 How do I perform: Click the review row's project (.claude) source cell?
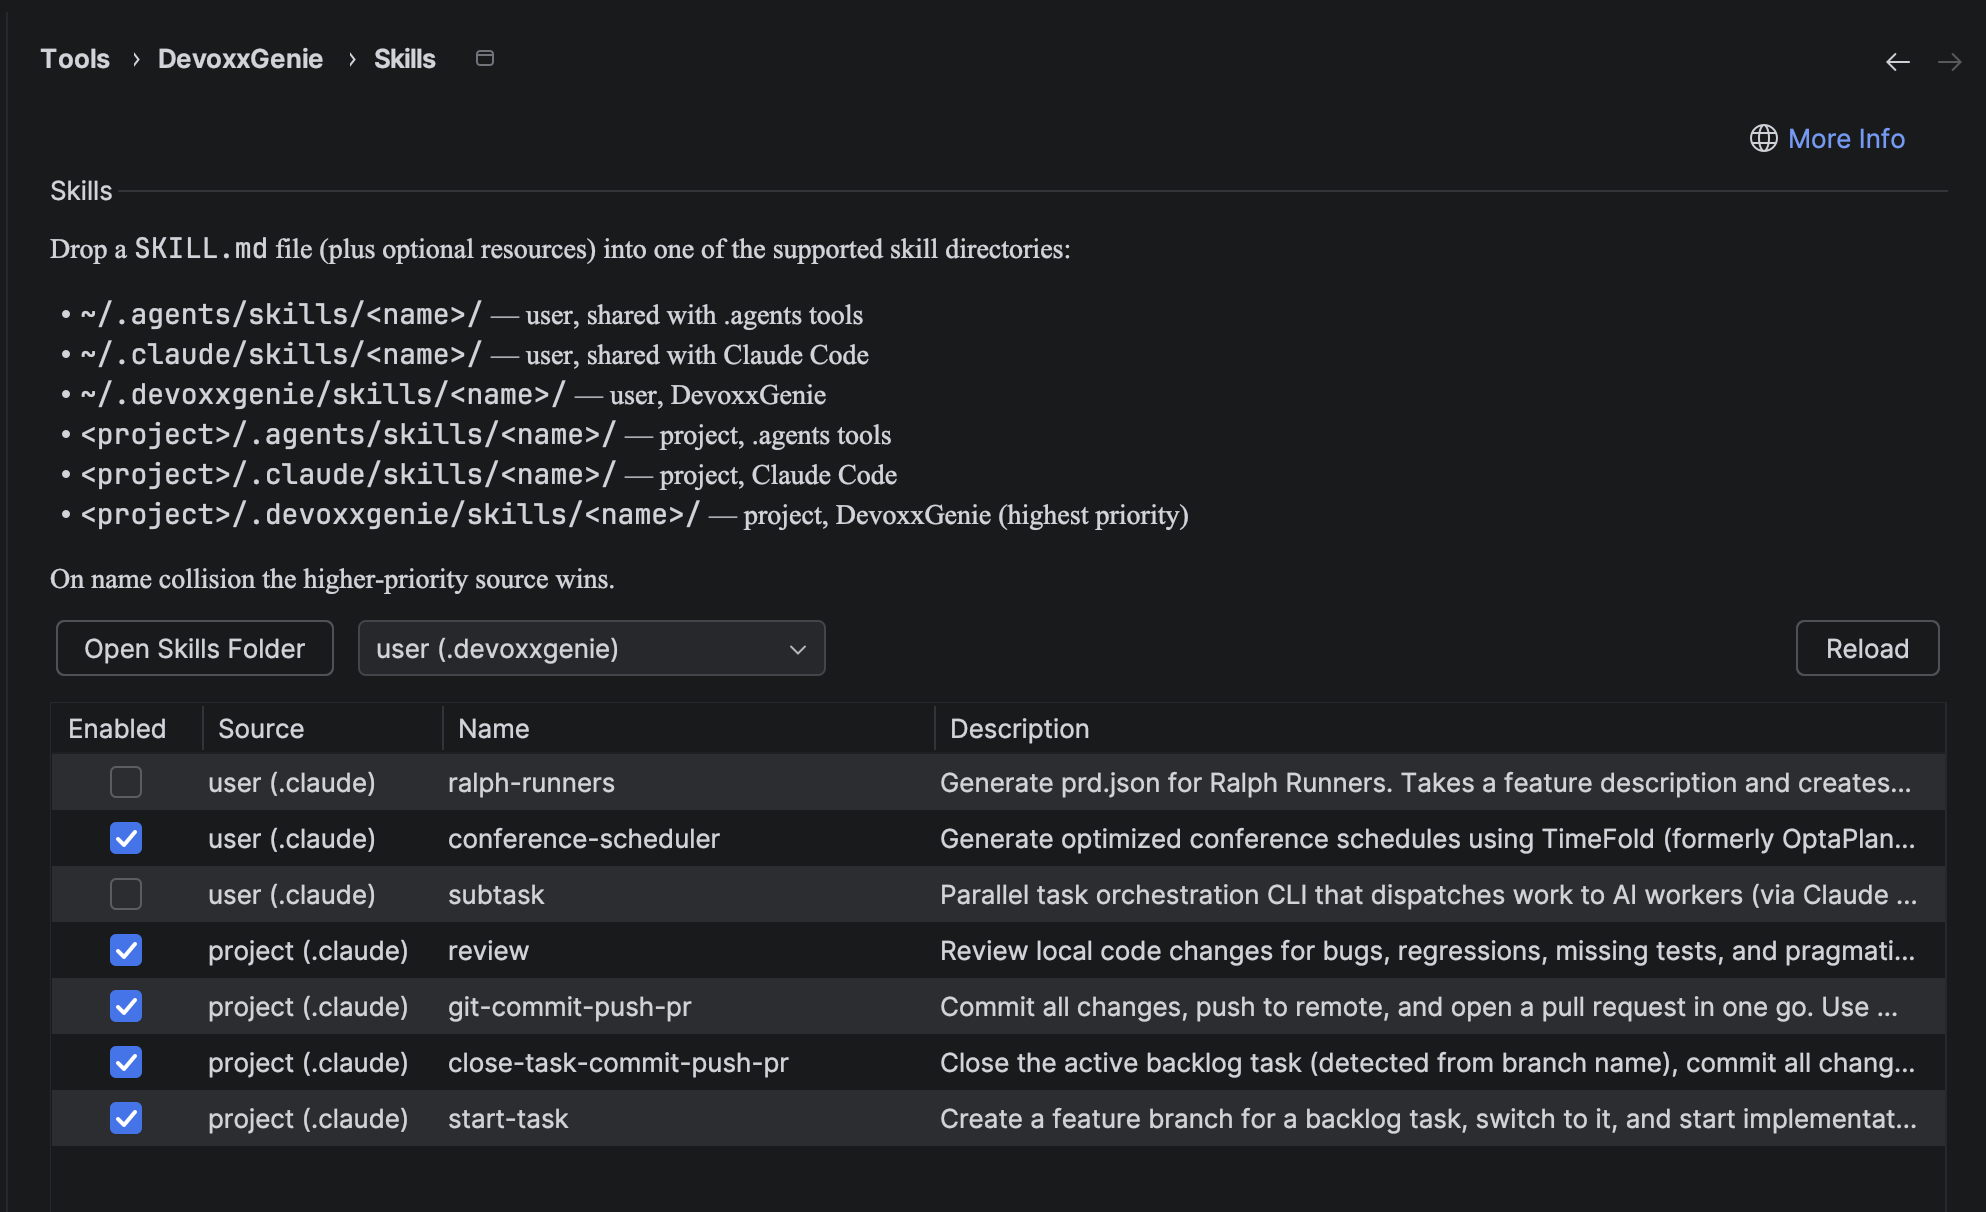[x=322, y=950]
